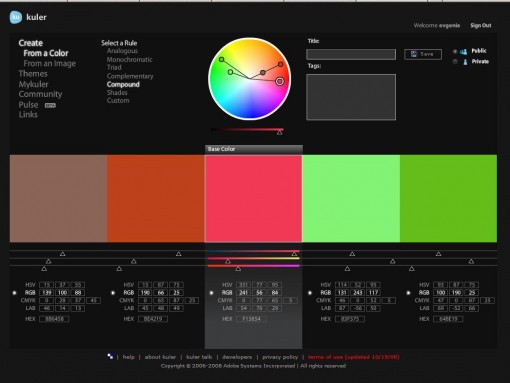The width and height of the screenshot is (510, 383).
Task: Open the kuler talk link
Action: point(199,357)
